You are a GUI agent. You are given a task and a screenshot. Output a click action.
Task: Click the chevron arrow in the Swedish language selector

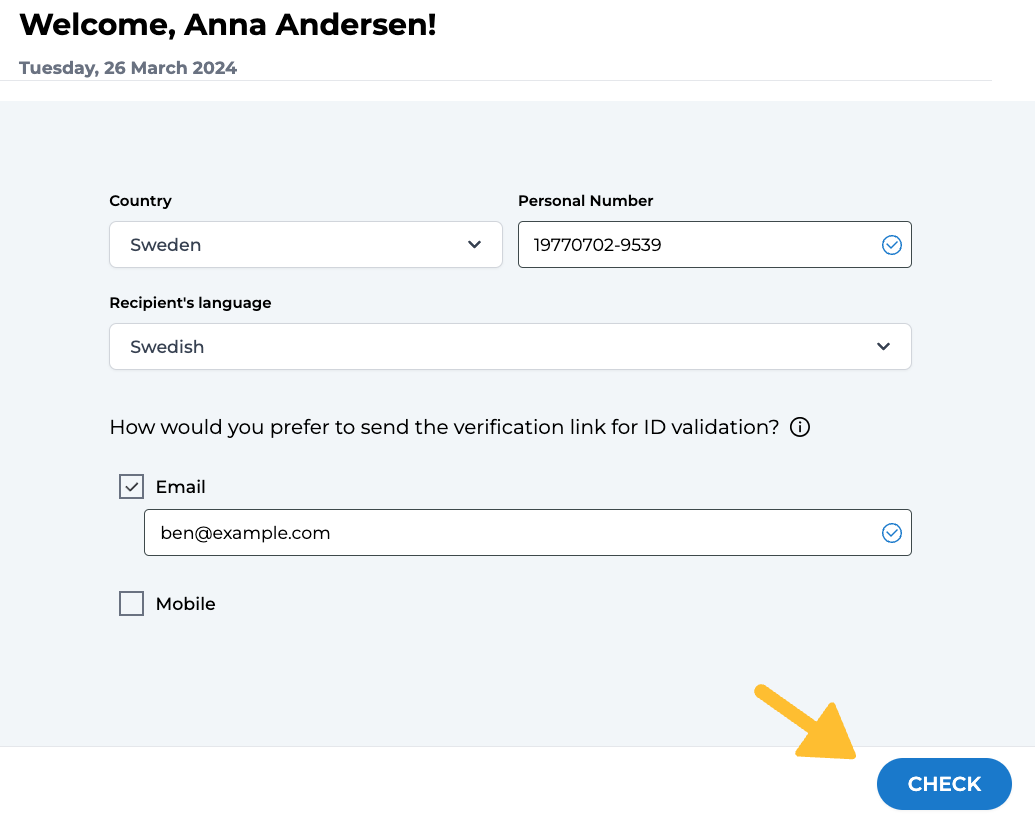pyautogui.click(x=883, y=347)
